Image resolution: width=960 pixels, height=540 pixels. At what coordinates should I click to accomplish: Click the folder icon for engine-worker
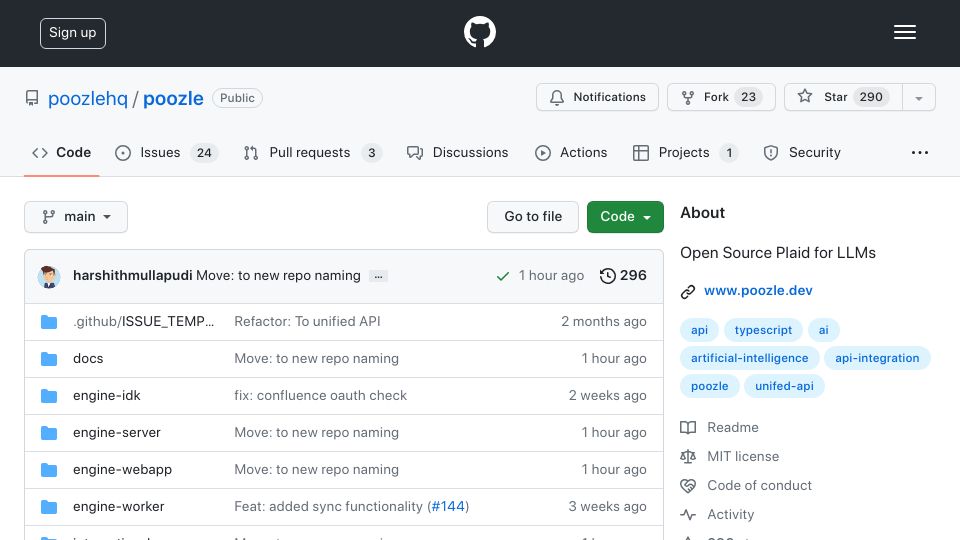(49, 507)
